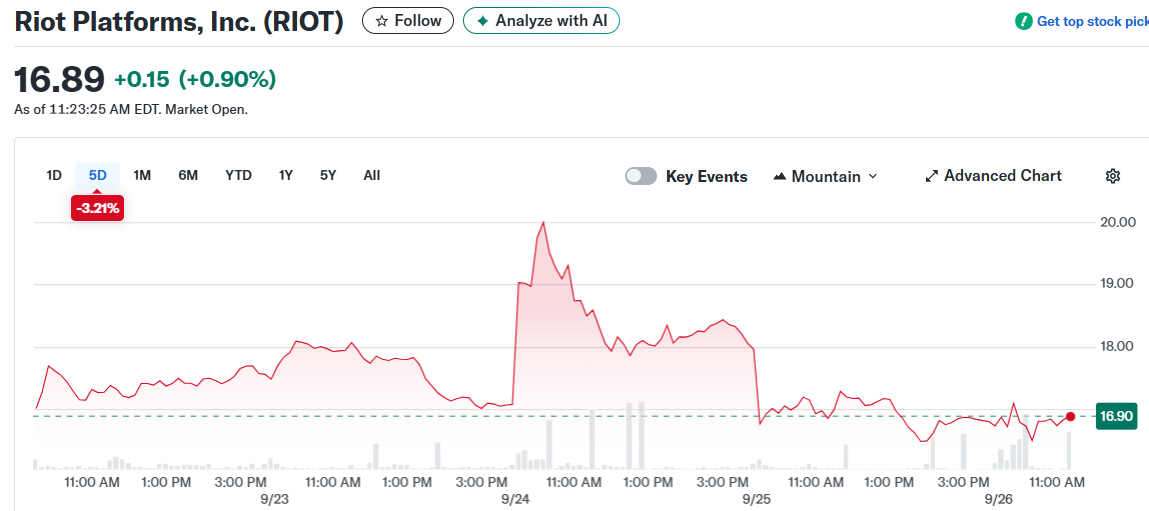Click the red current-price dot on chart
The height and width of the screenshot is (511, 1149).
click(x=1070, y=416)
